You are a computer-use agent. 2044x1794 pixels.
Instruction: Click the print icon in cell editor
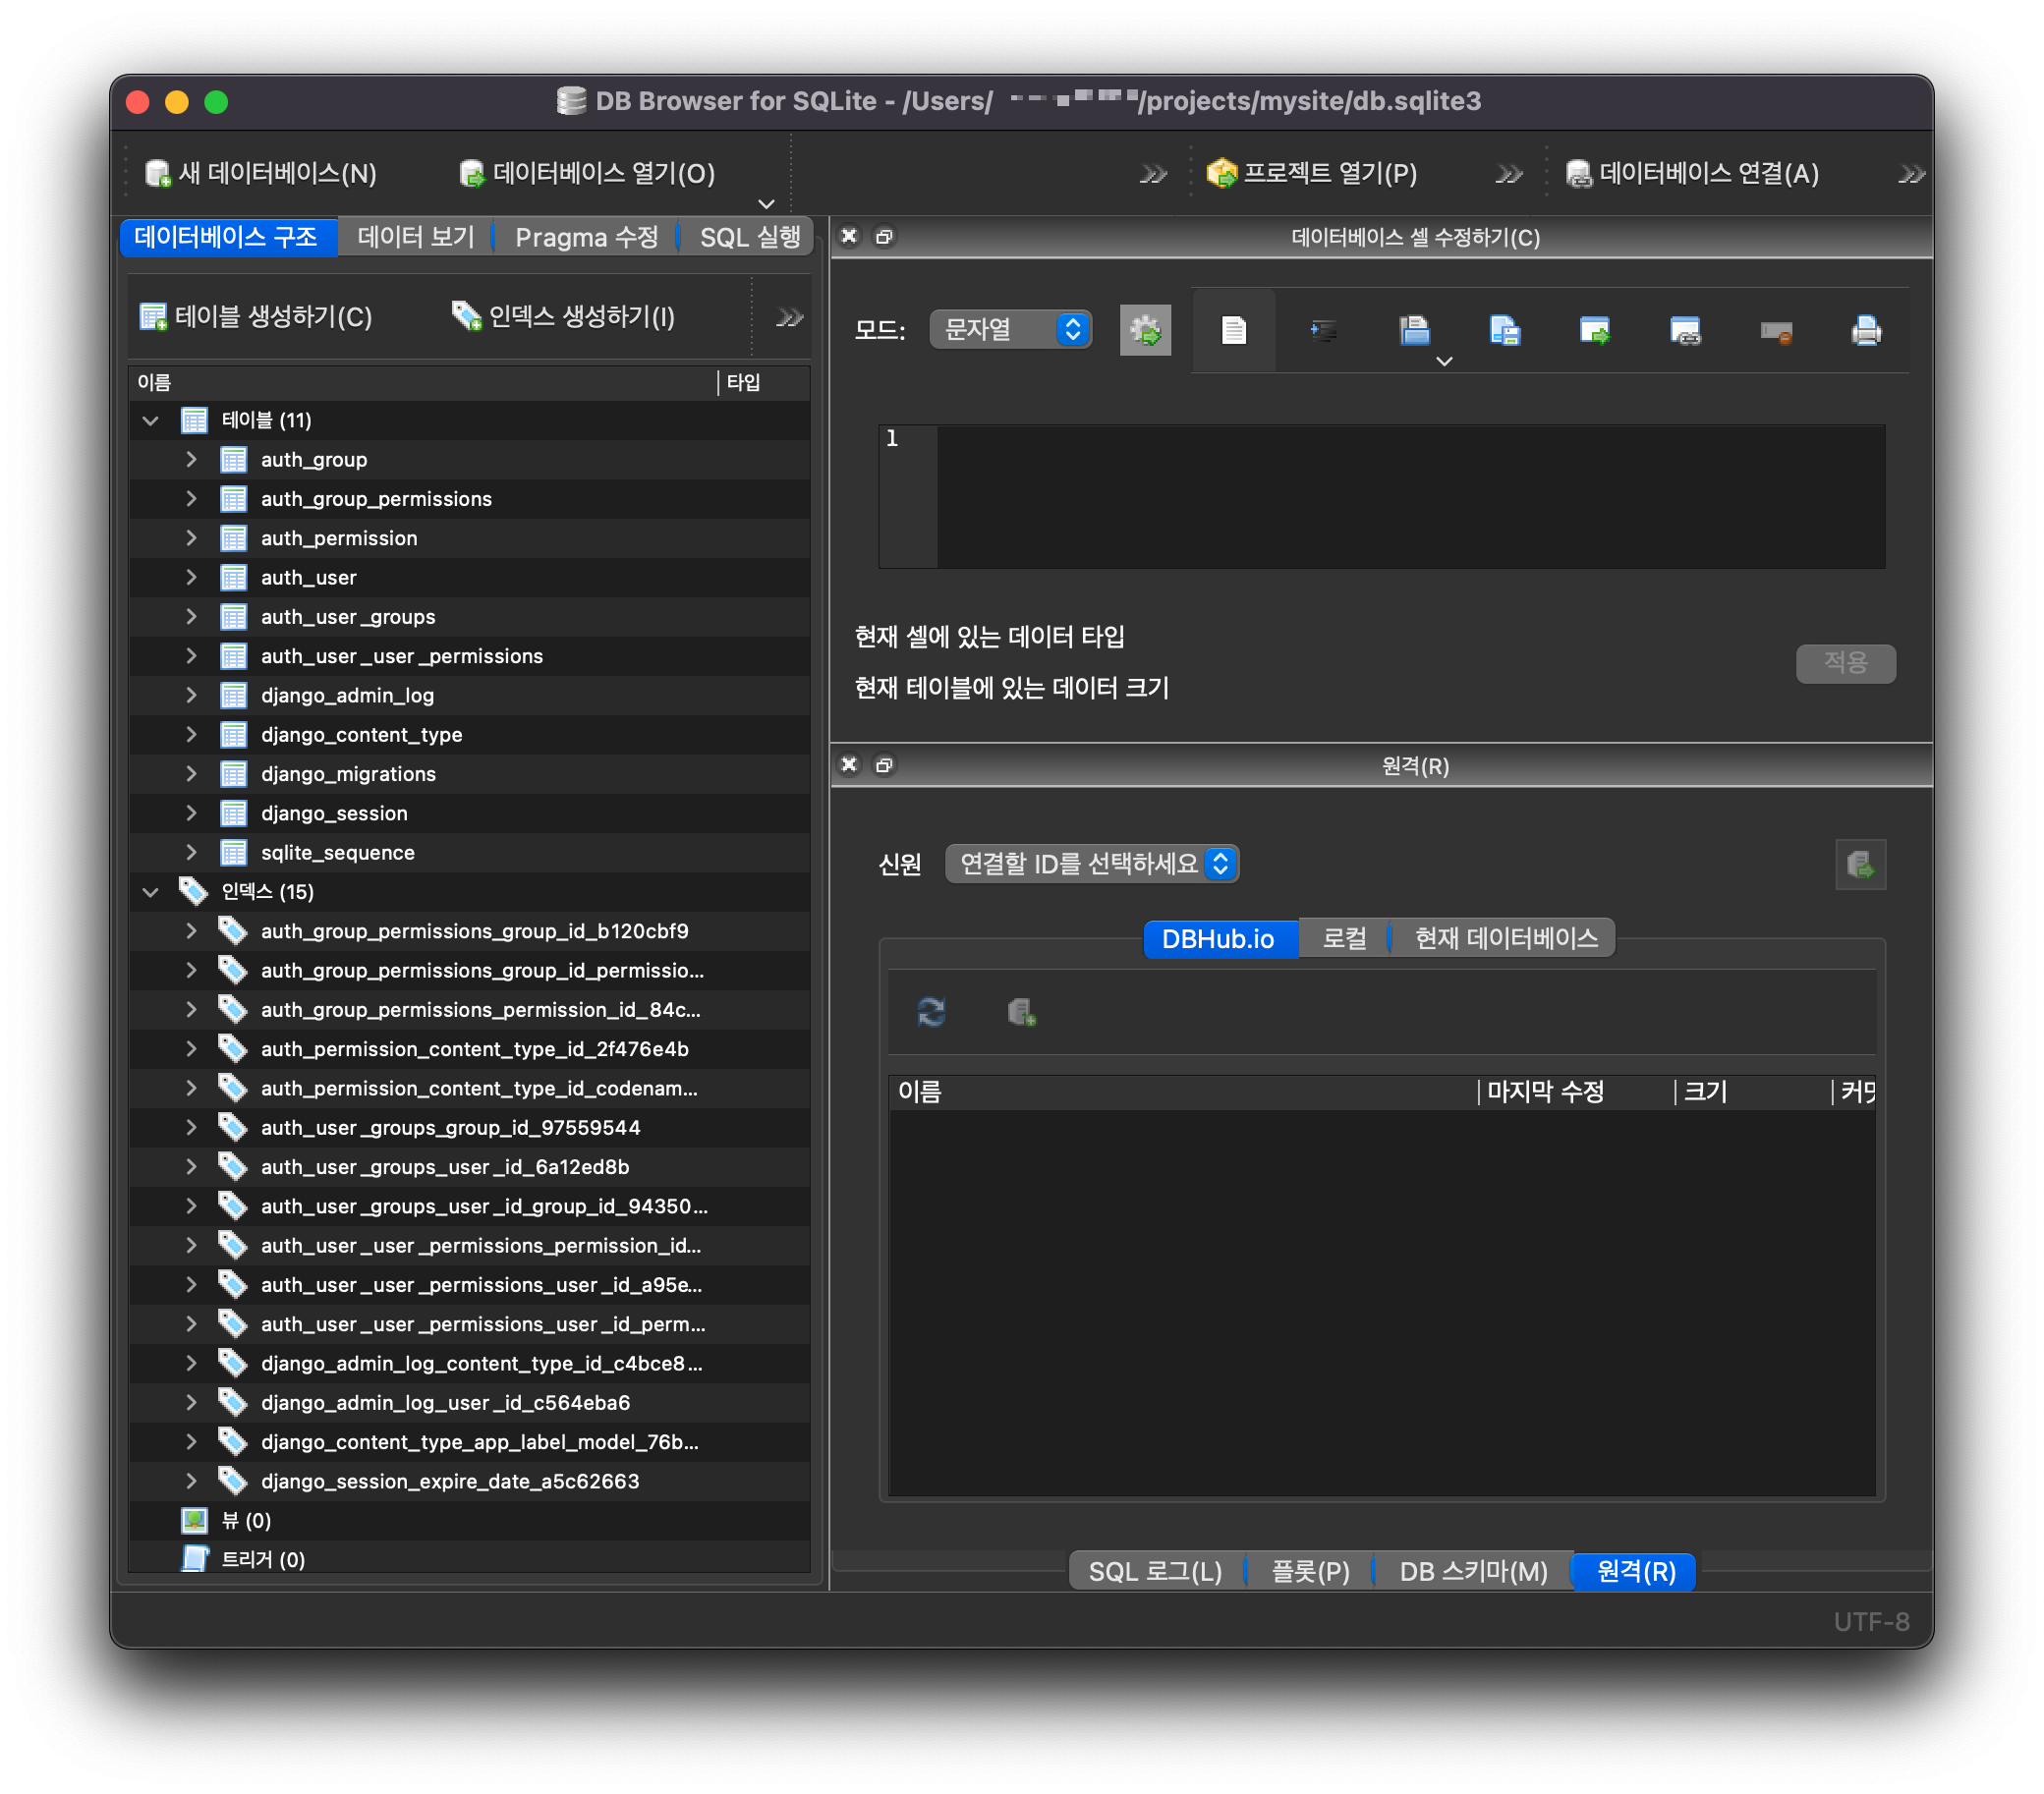tap(1865, 330)
